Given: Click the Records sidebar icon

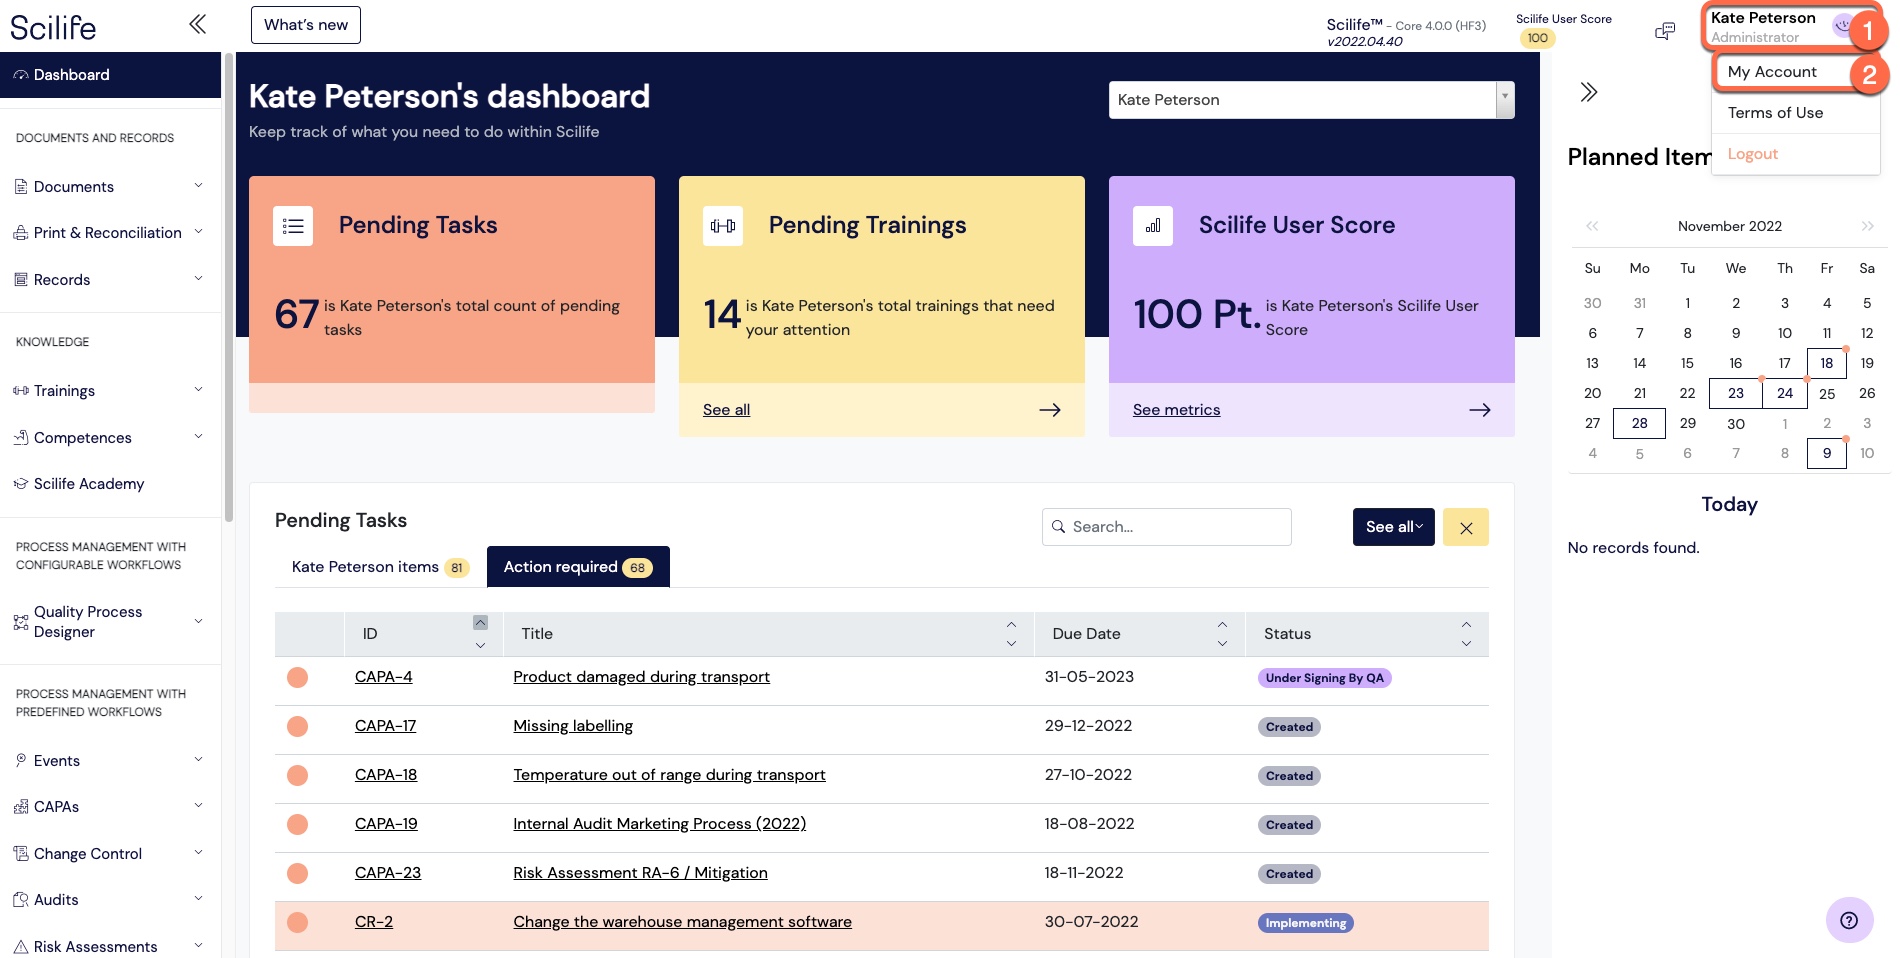Looking at the screenshot, I should coord(21,280).
